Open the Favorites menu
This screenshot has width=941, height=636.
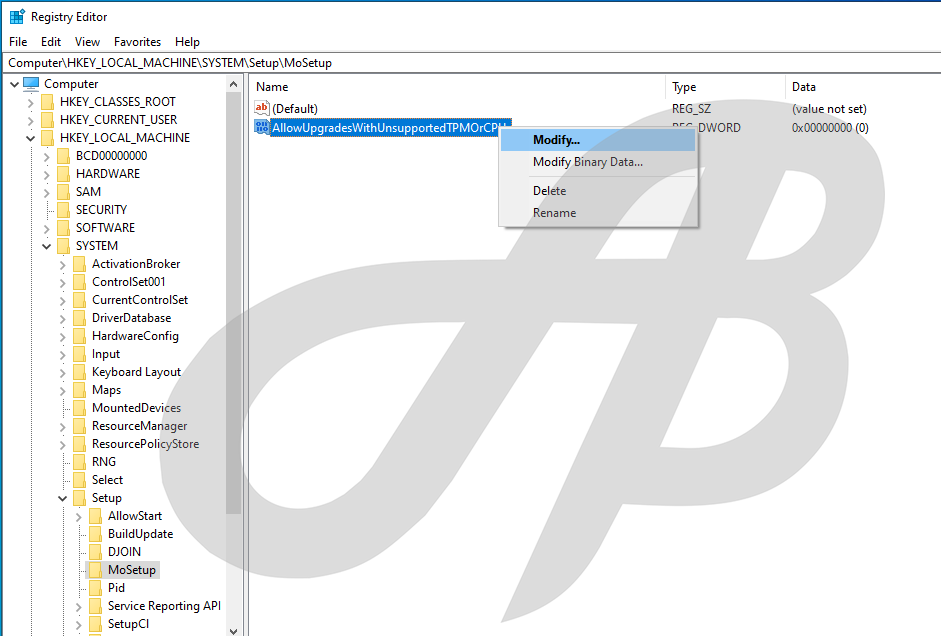coord(137,42)
